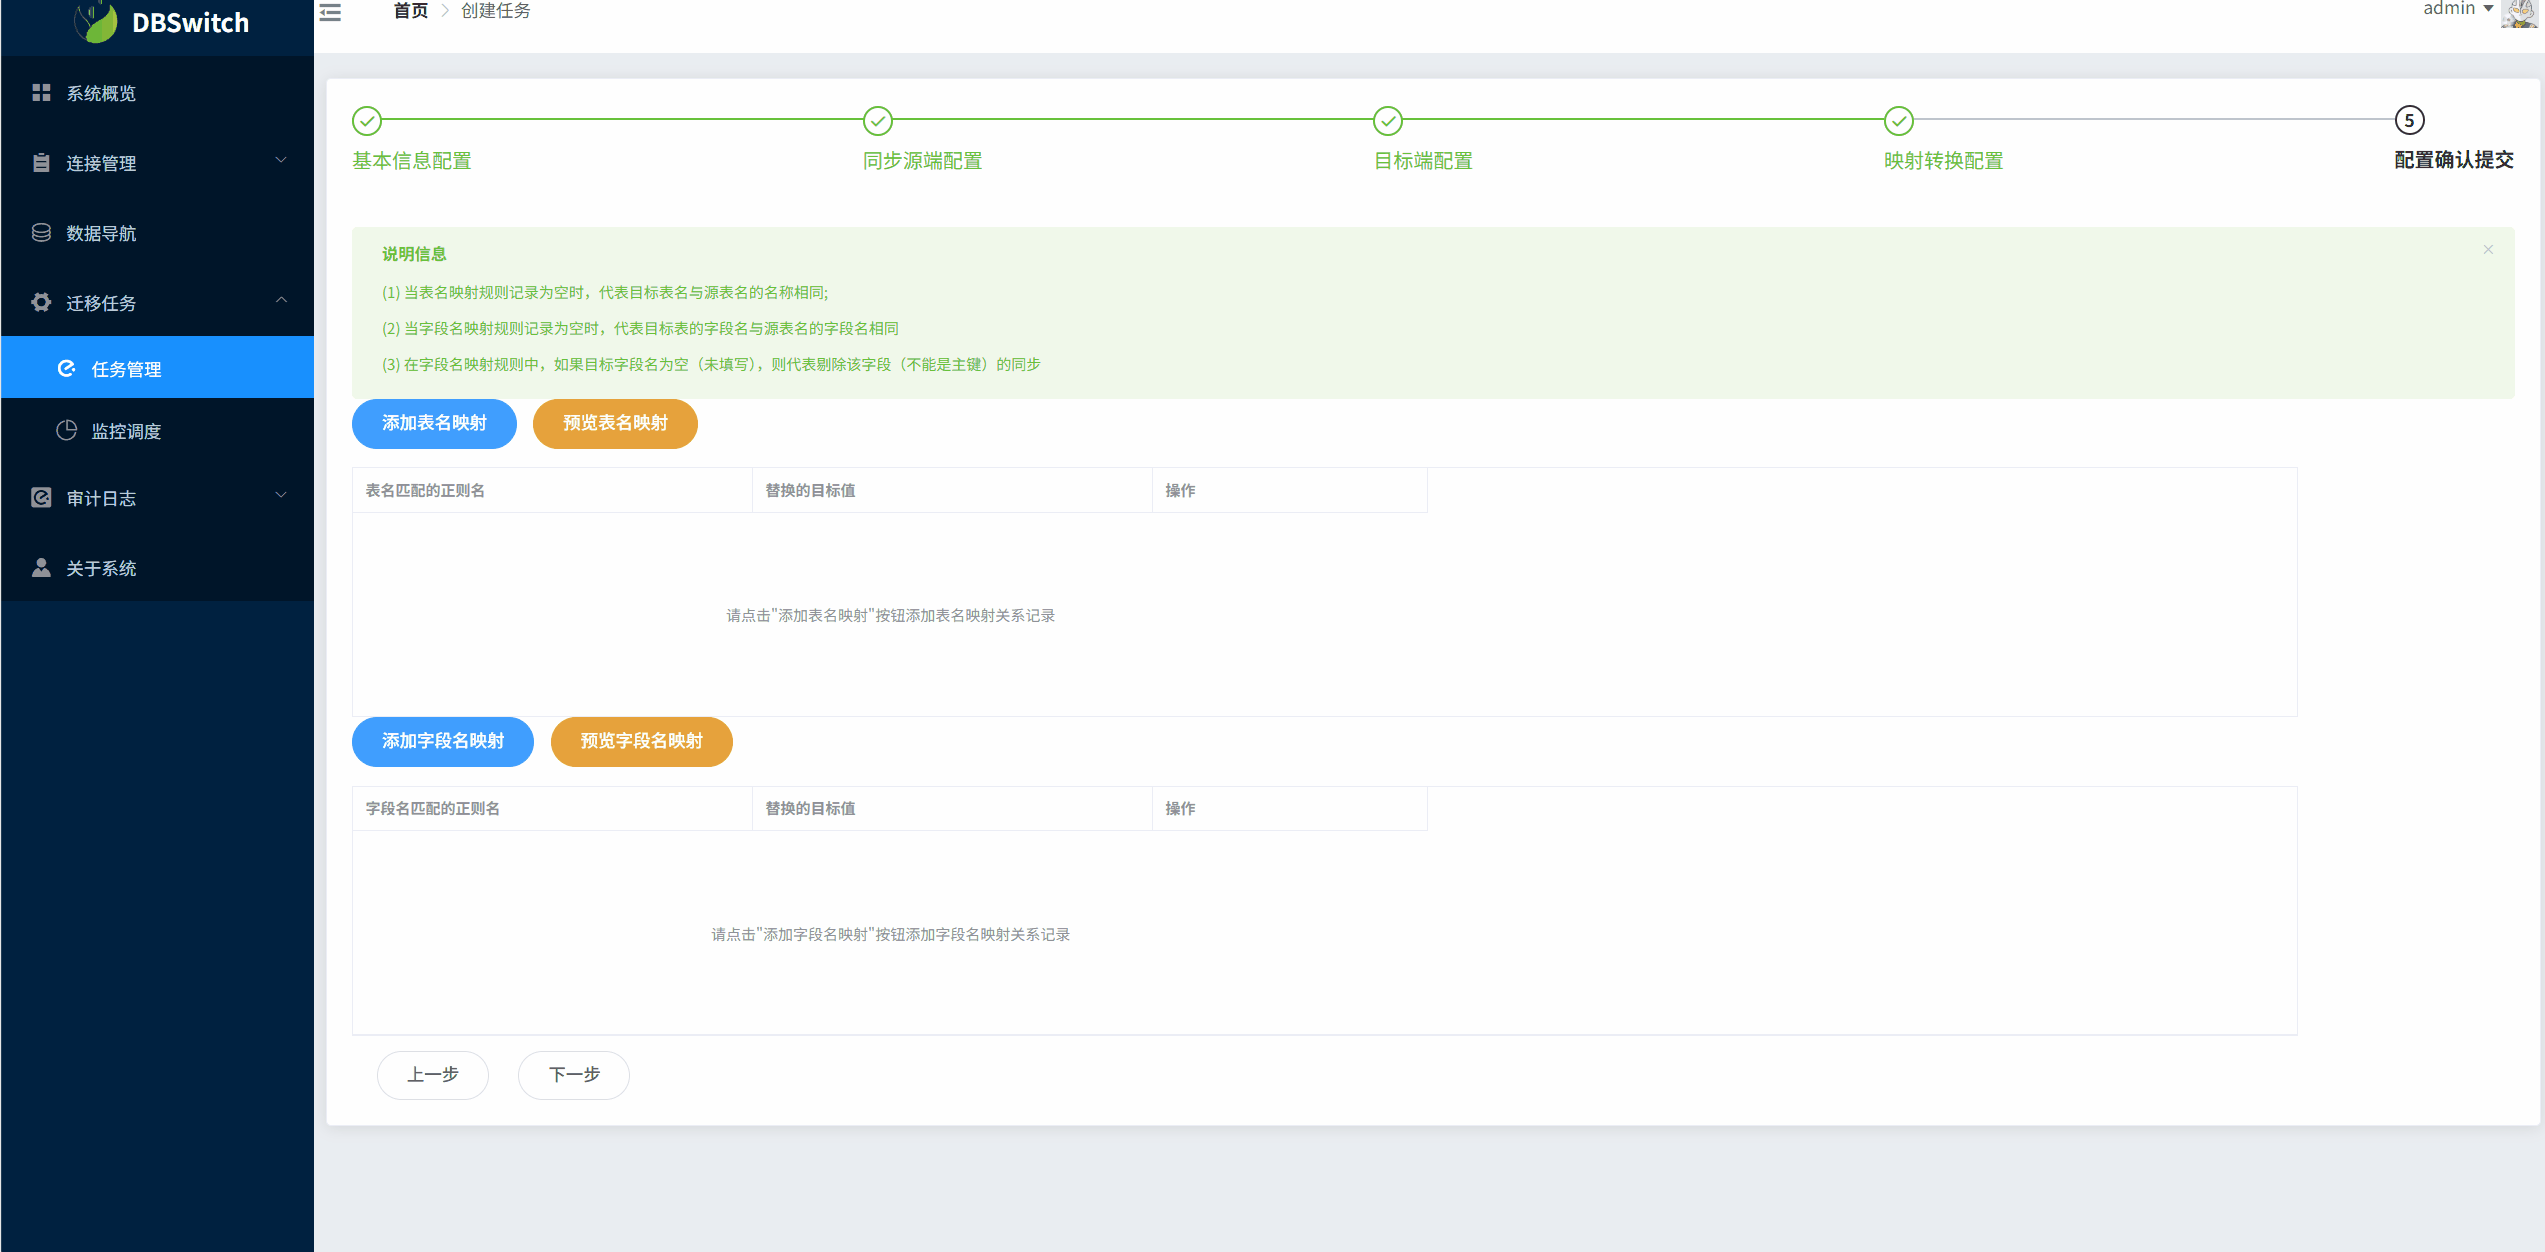Click the 系统概览 grid icon

click(x=41, y=93)
